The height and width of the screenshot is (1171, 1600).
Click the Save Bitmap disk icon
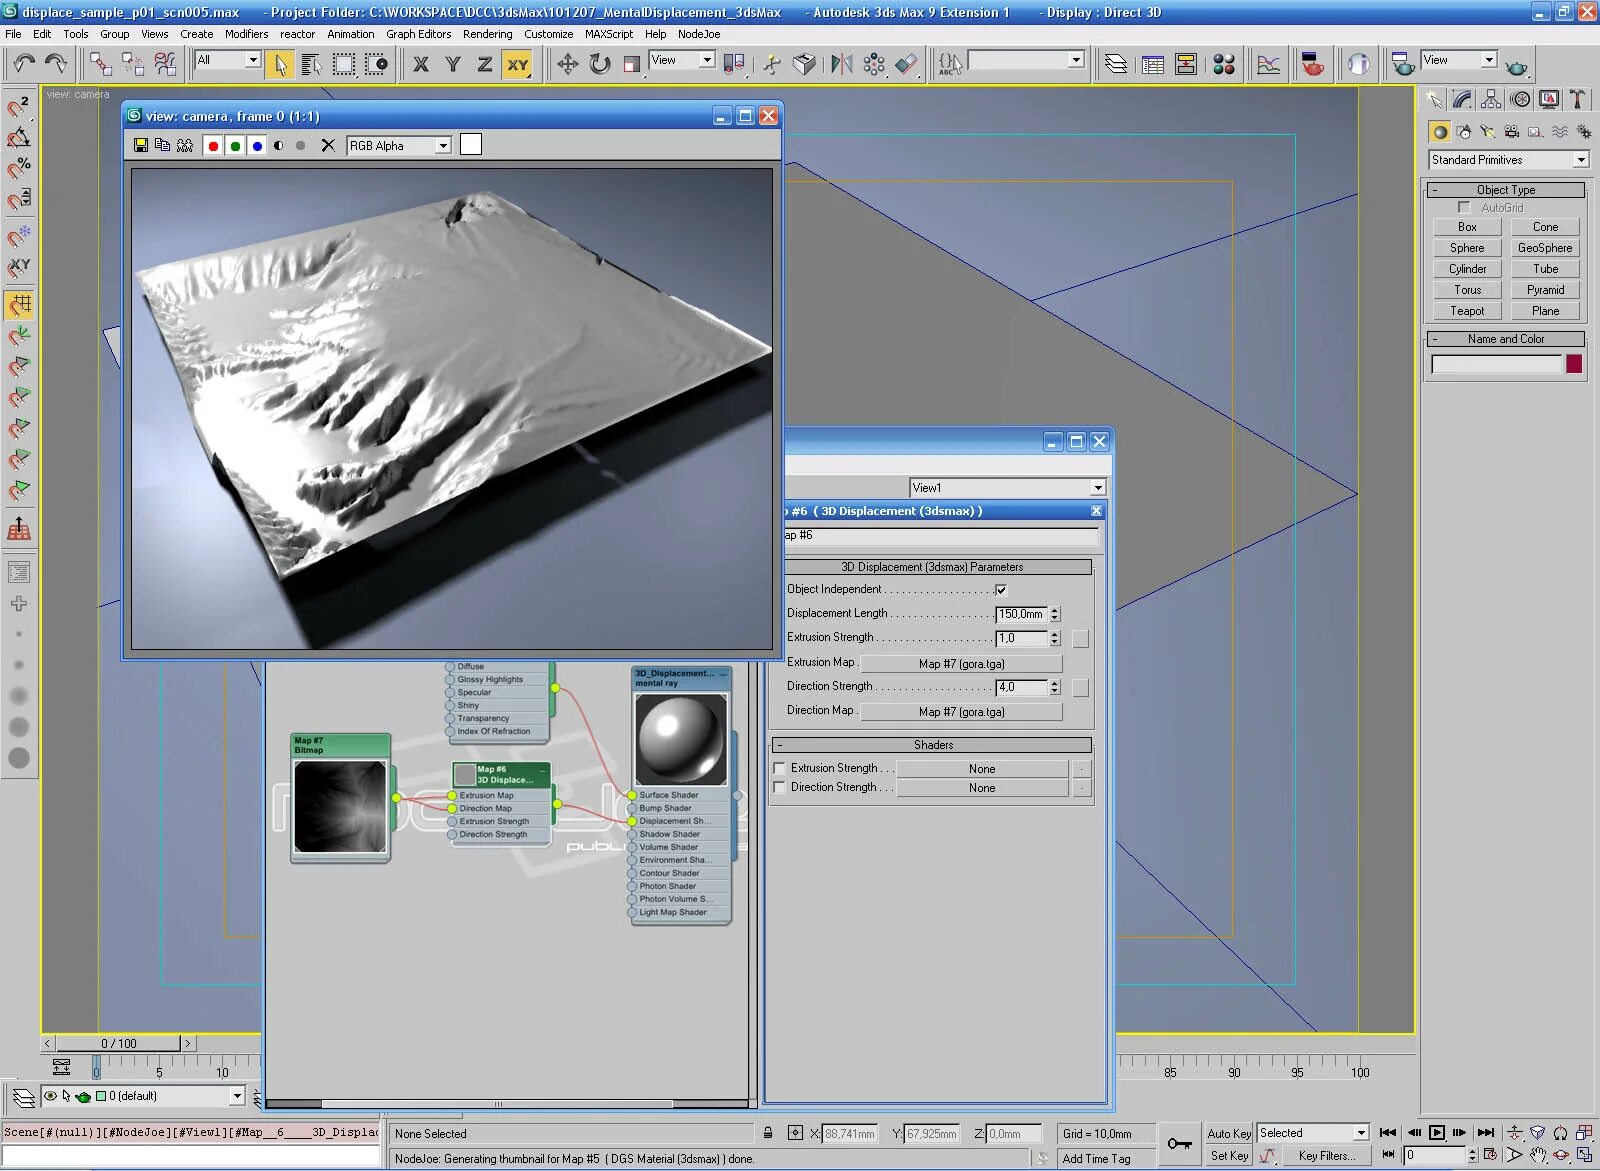click(x=141, y=146)
